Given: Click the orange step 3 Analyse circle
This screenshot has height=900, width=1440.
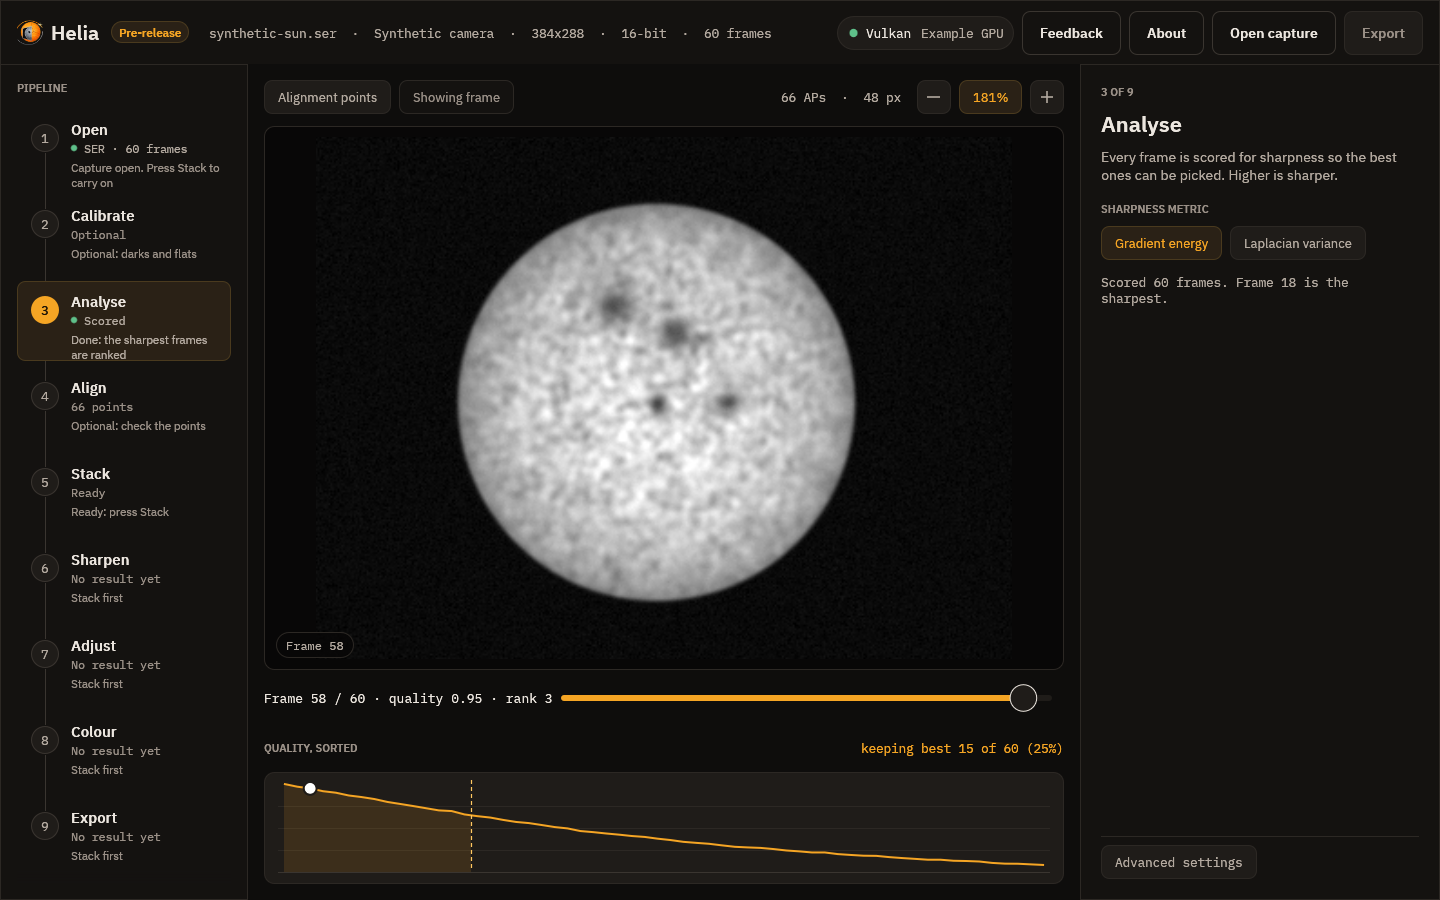Looking at the screenshot, I should tap(45, 310).
